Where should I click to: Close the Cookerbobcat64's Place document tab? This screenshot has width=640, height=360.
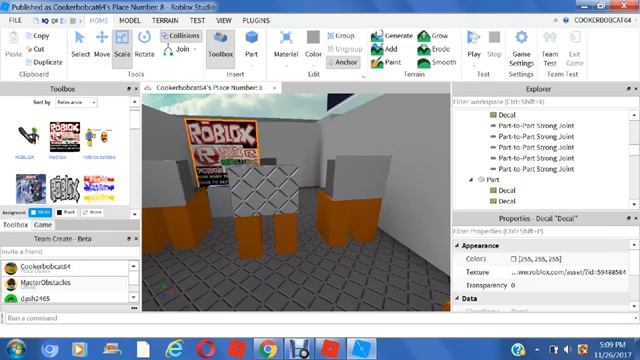point(274,88)
